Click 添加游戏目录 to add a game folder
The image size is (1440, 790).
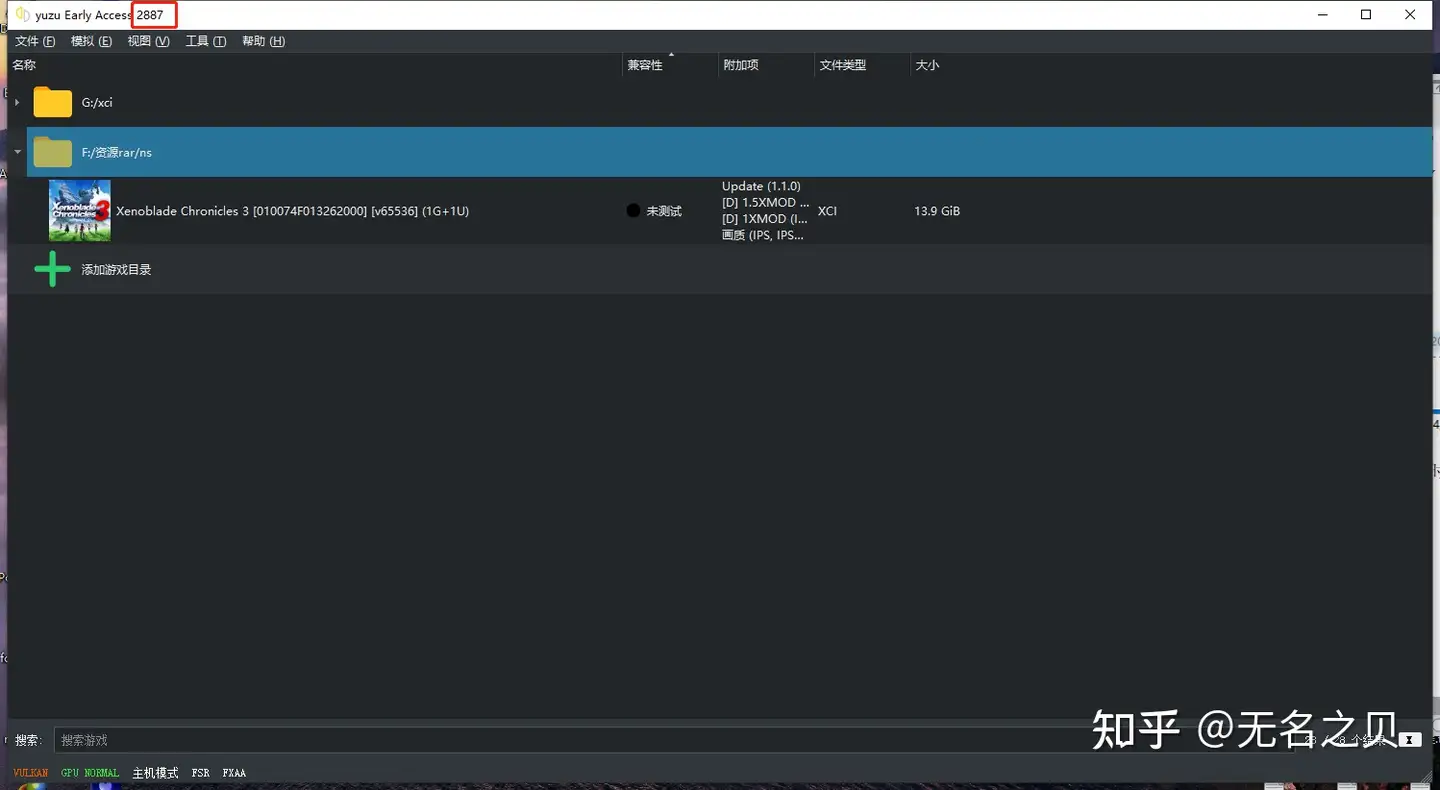click(x=116, y=270)
